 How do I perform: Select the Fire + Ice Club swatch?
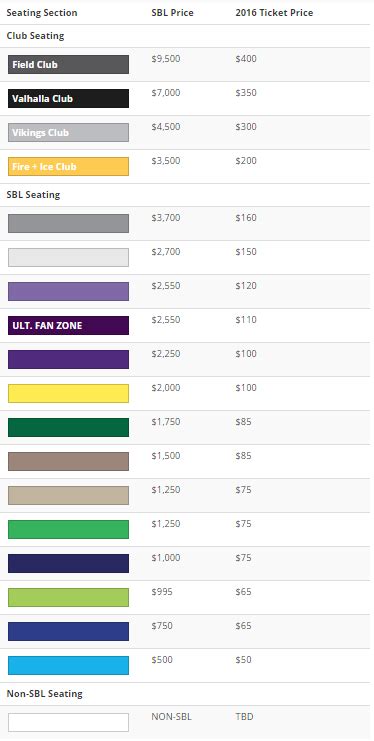pyautogui.click(x=68, y=166)
